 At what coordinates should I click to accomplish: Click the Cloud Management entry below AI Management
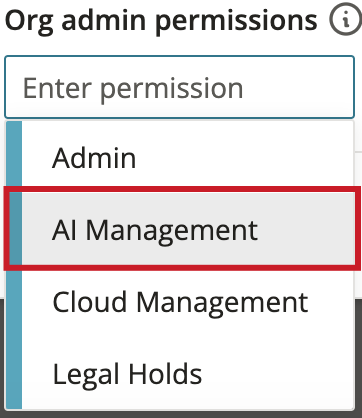click(180, 302)
